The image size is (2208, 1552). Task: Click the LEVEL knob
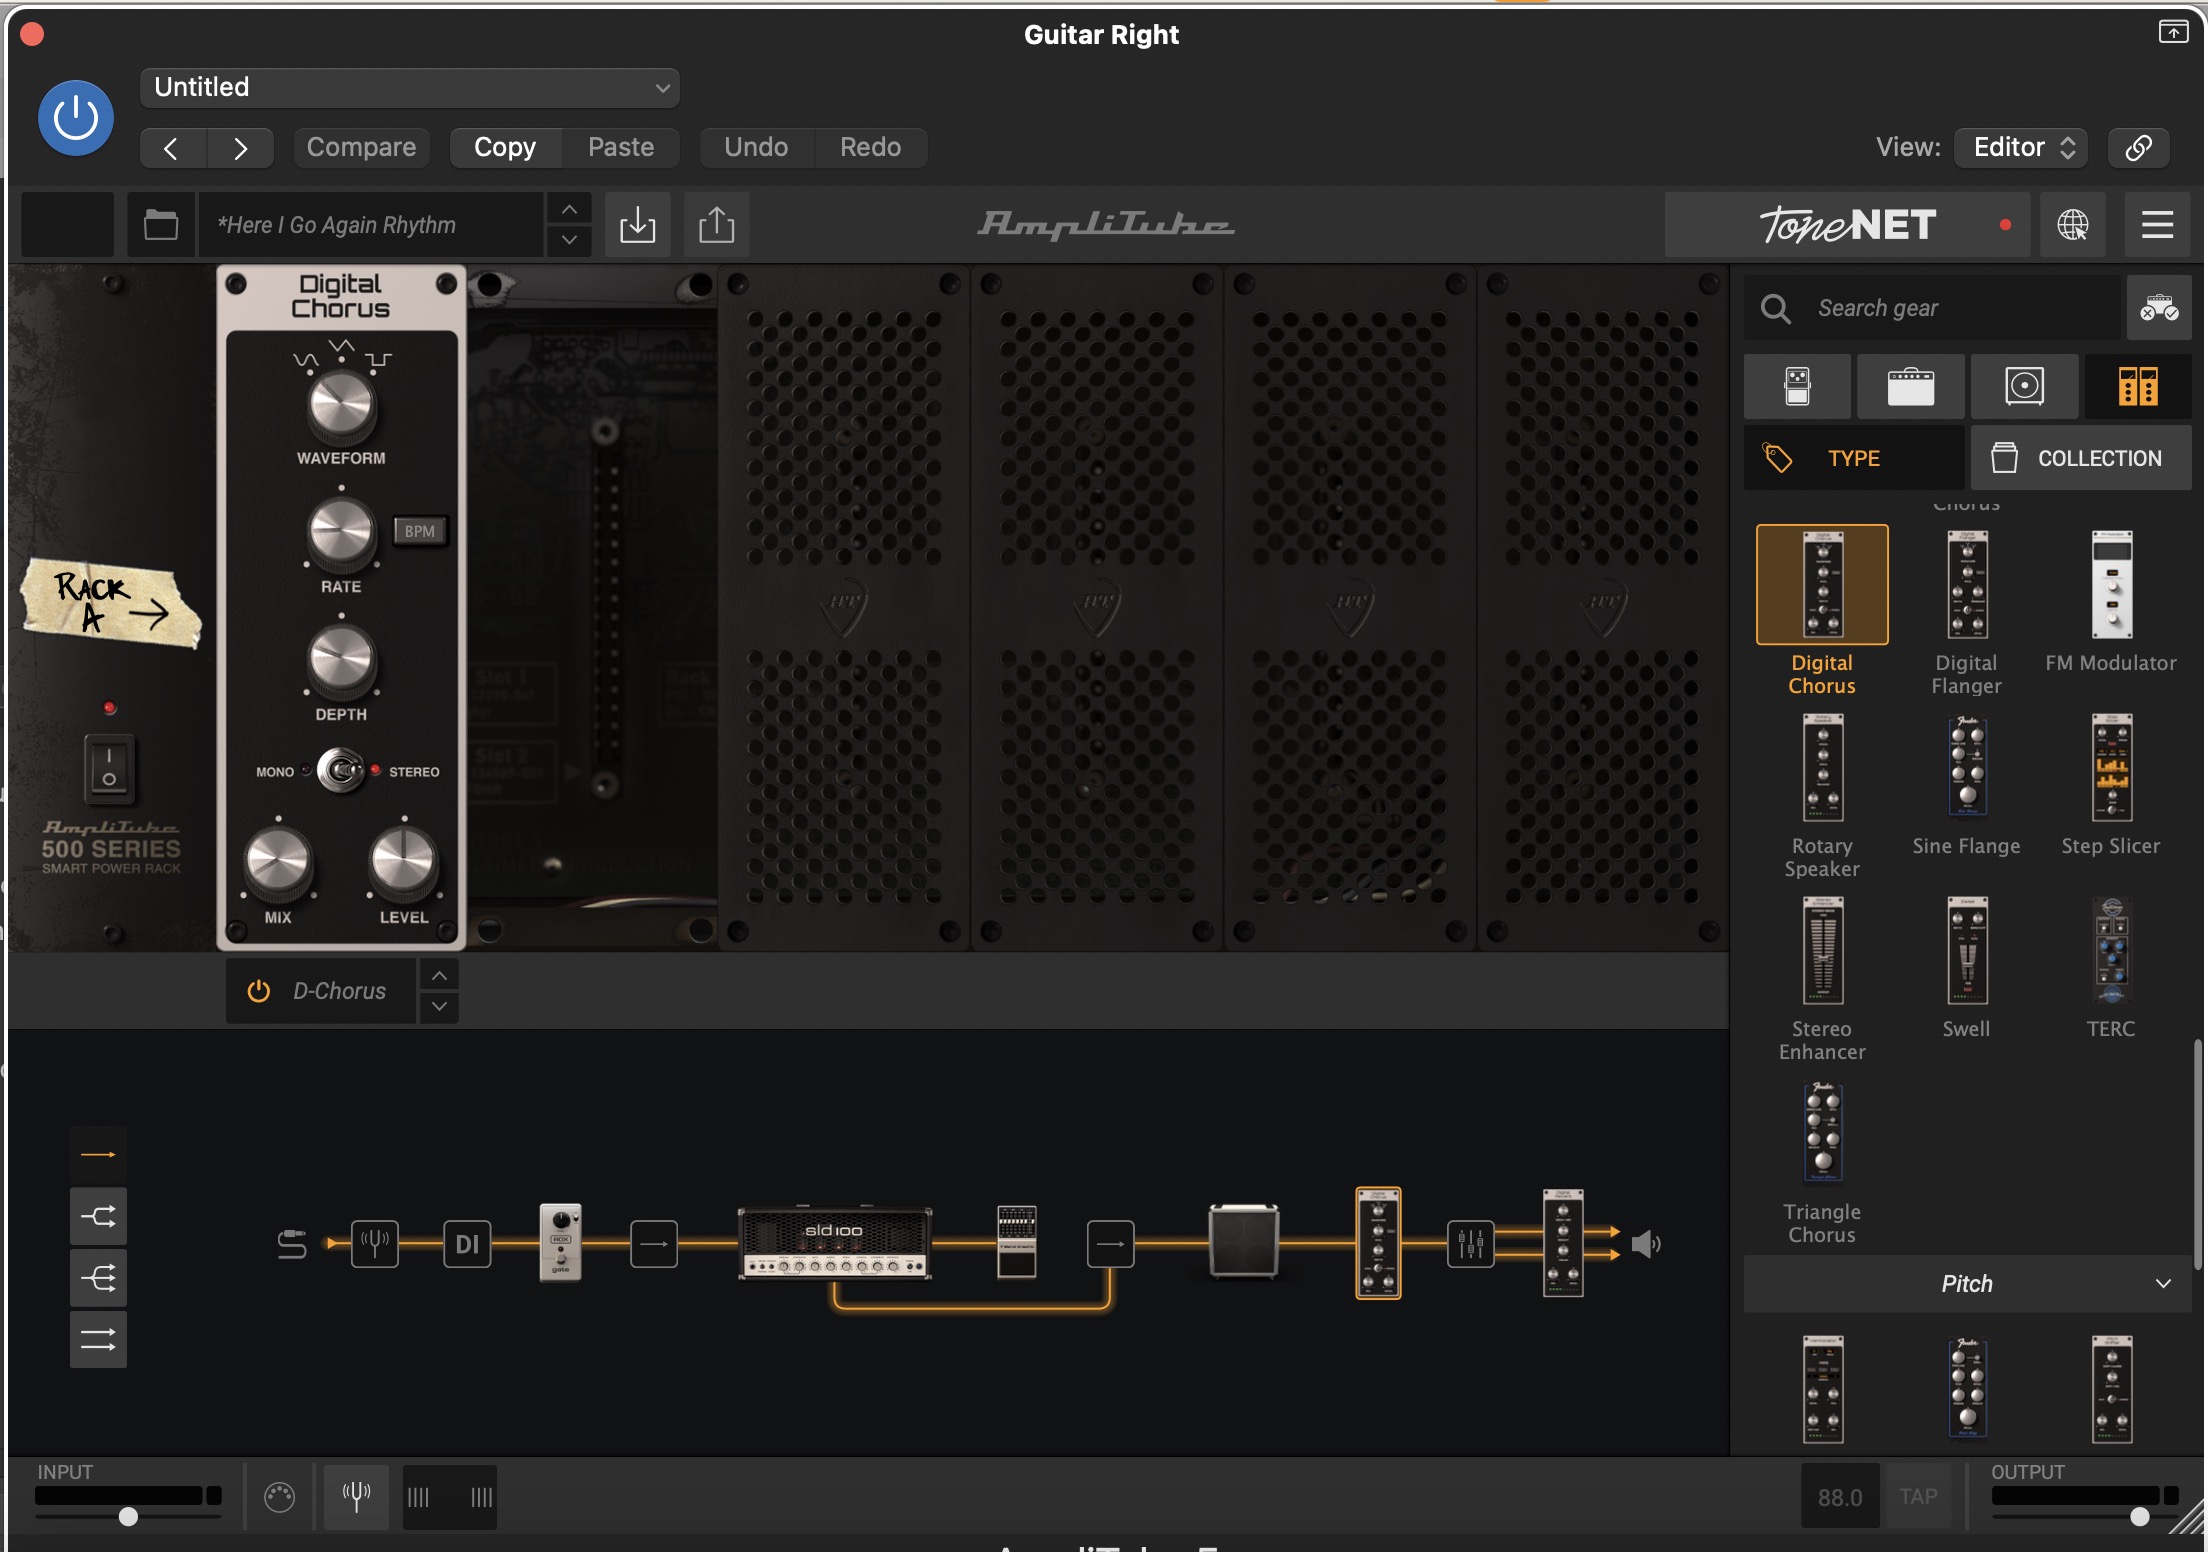click(404, 863)
